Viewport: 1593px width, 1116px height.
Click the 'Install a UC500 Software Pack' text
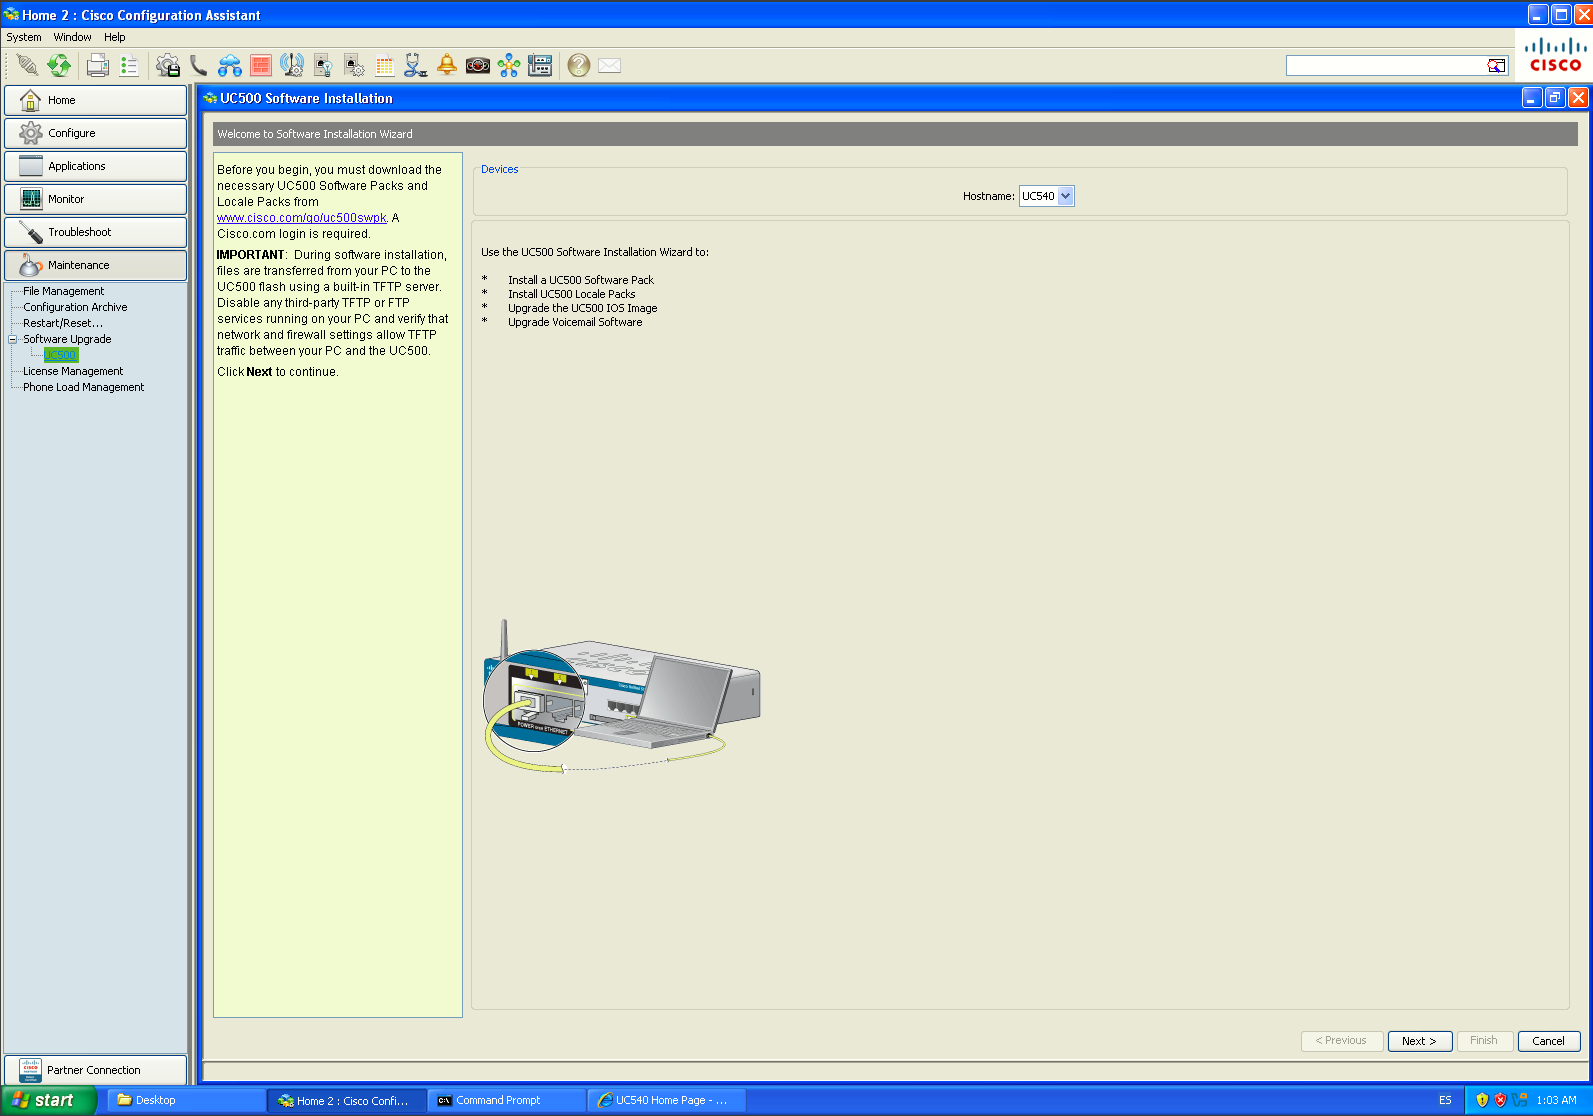point(580,280)
